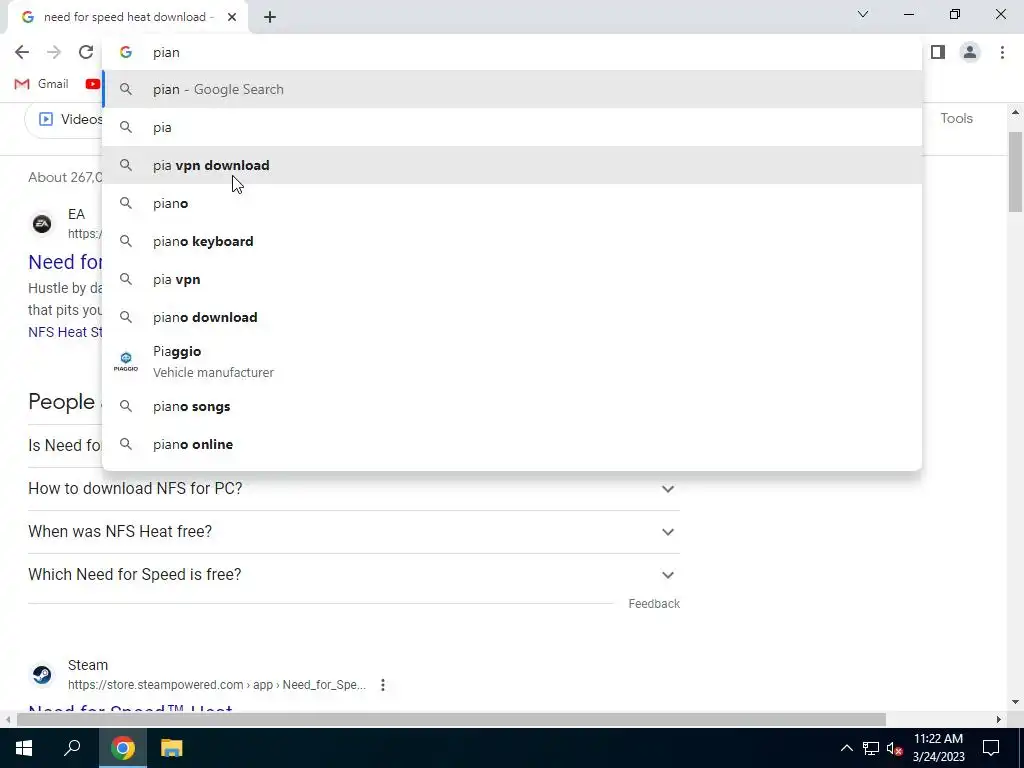Screen dimensions: 1024x768
Task: Open the Chrome side panel
Action: click(x=938, y=52)
